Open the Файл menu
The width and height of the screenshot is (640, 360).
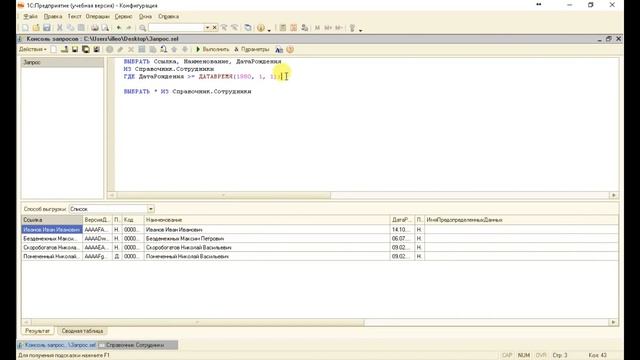tap(30, 16)
